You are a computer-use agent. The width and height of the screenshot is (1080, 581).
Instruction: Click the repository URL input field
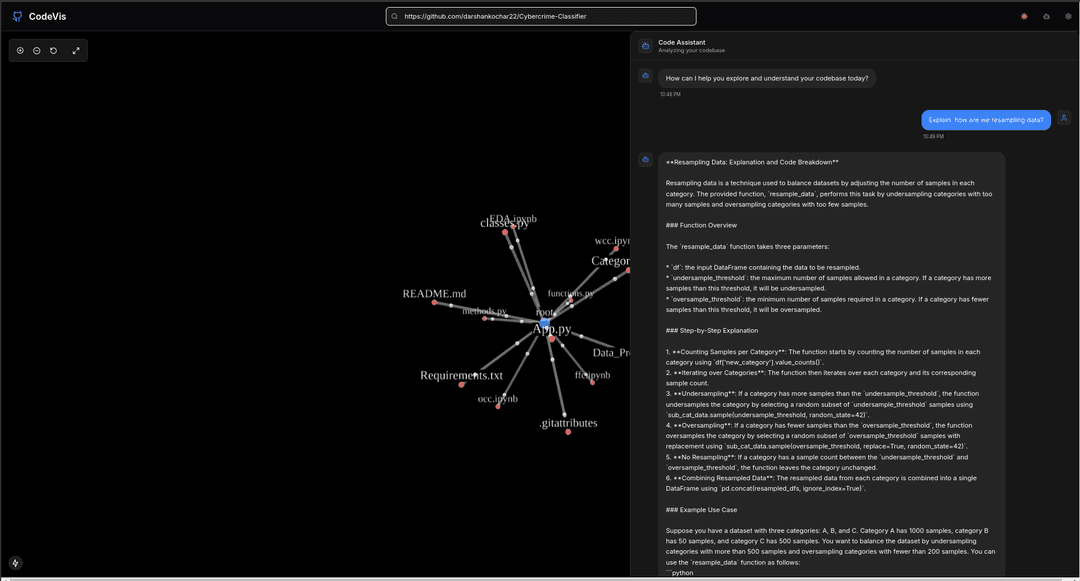click(541, 17)
